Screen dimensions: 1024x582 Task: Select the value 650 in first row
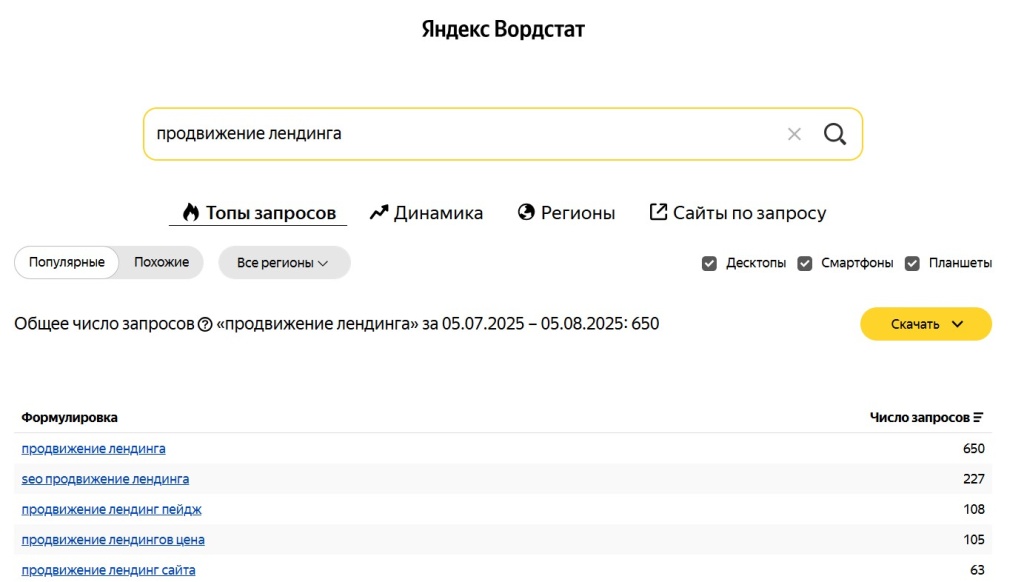tap(974, 449)
